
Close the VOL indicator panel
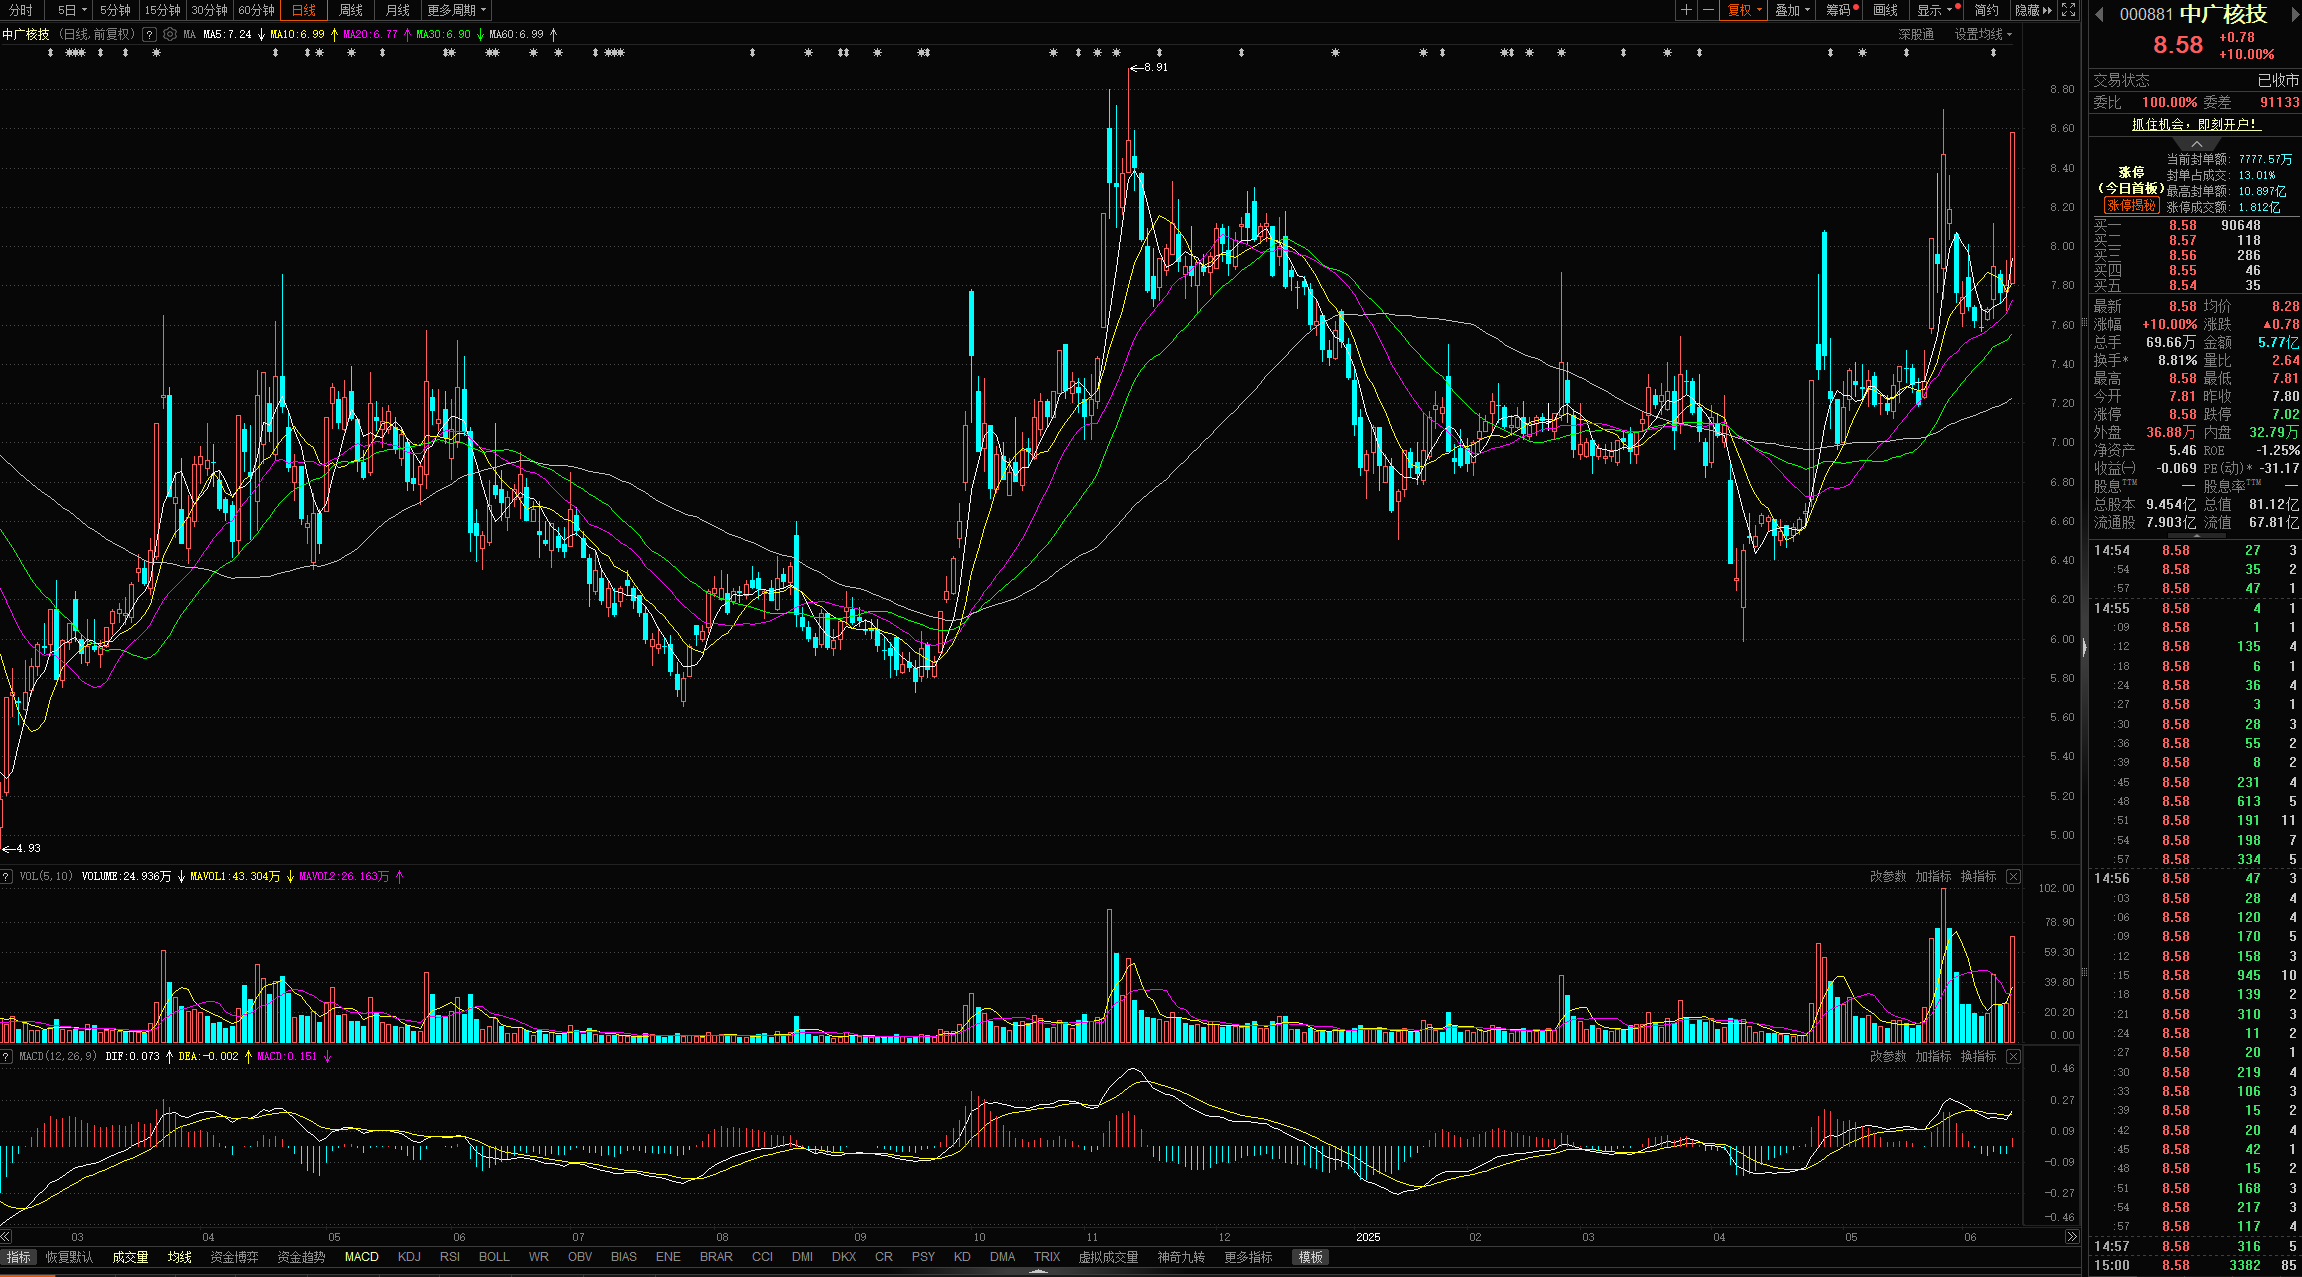(2013, 876)
